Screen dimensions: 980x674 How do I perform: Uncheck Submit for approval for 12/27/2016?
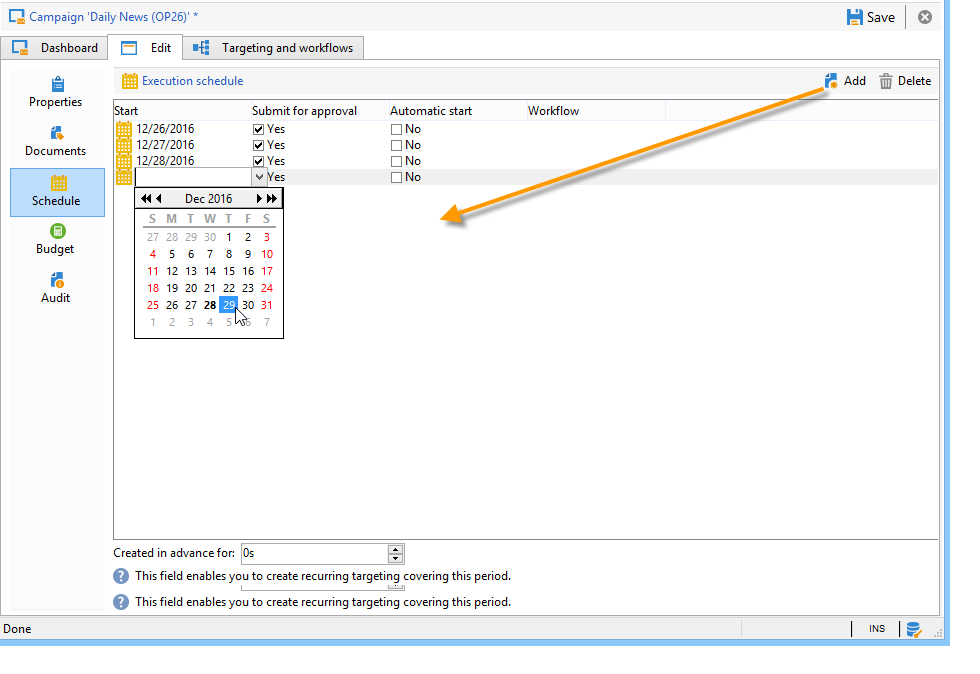[x=258, y=146]
